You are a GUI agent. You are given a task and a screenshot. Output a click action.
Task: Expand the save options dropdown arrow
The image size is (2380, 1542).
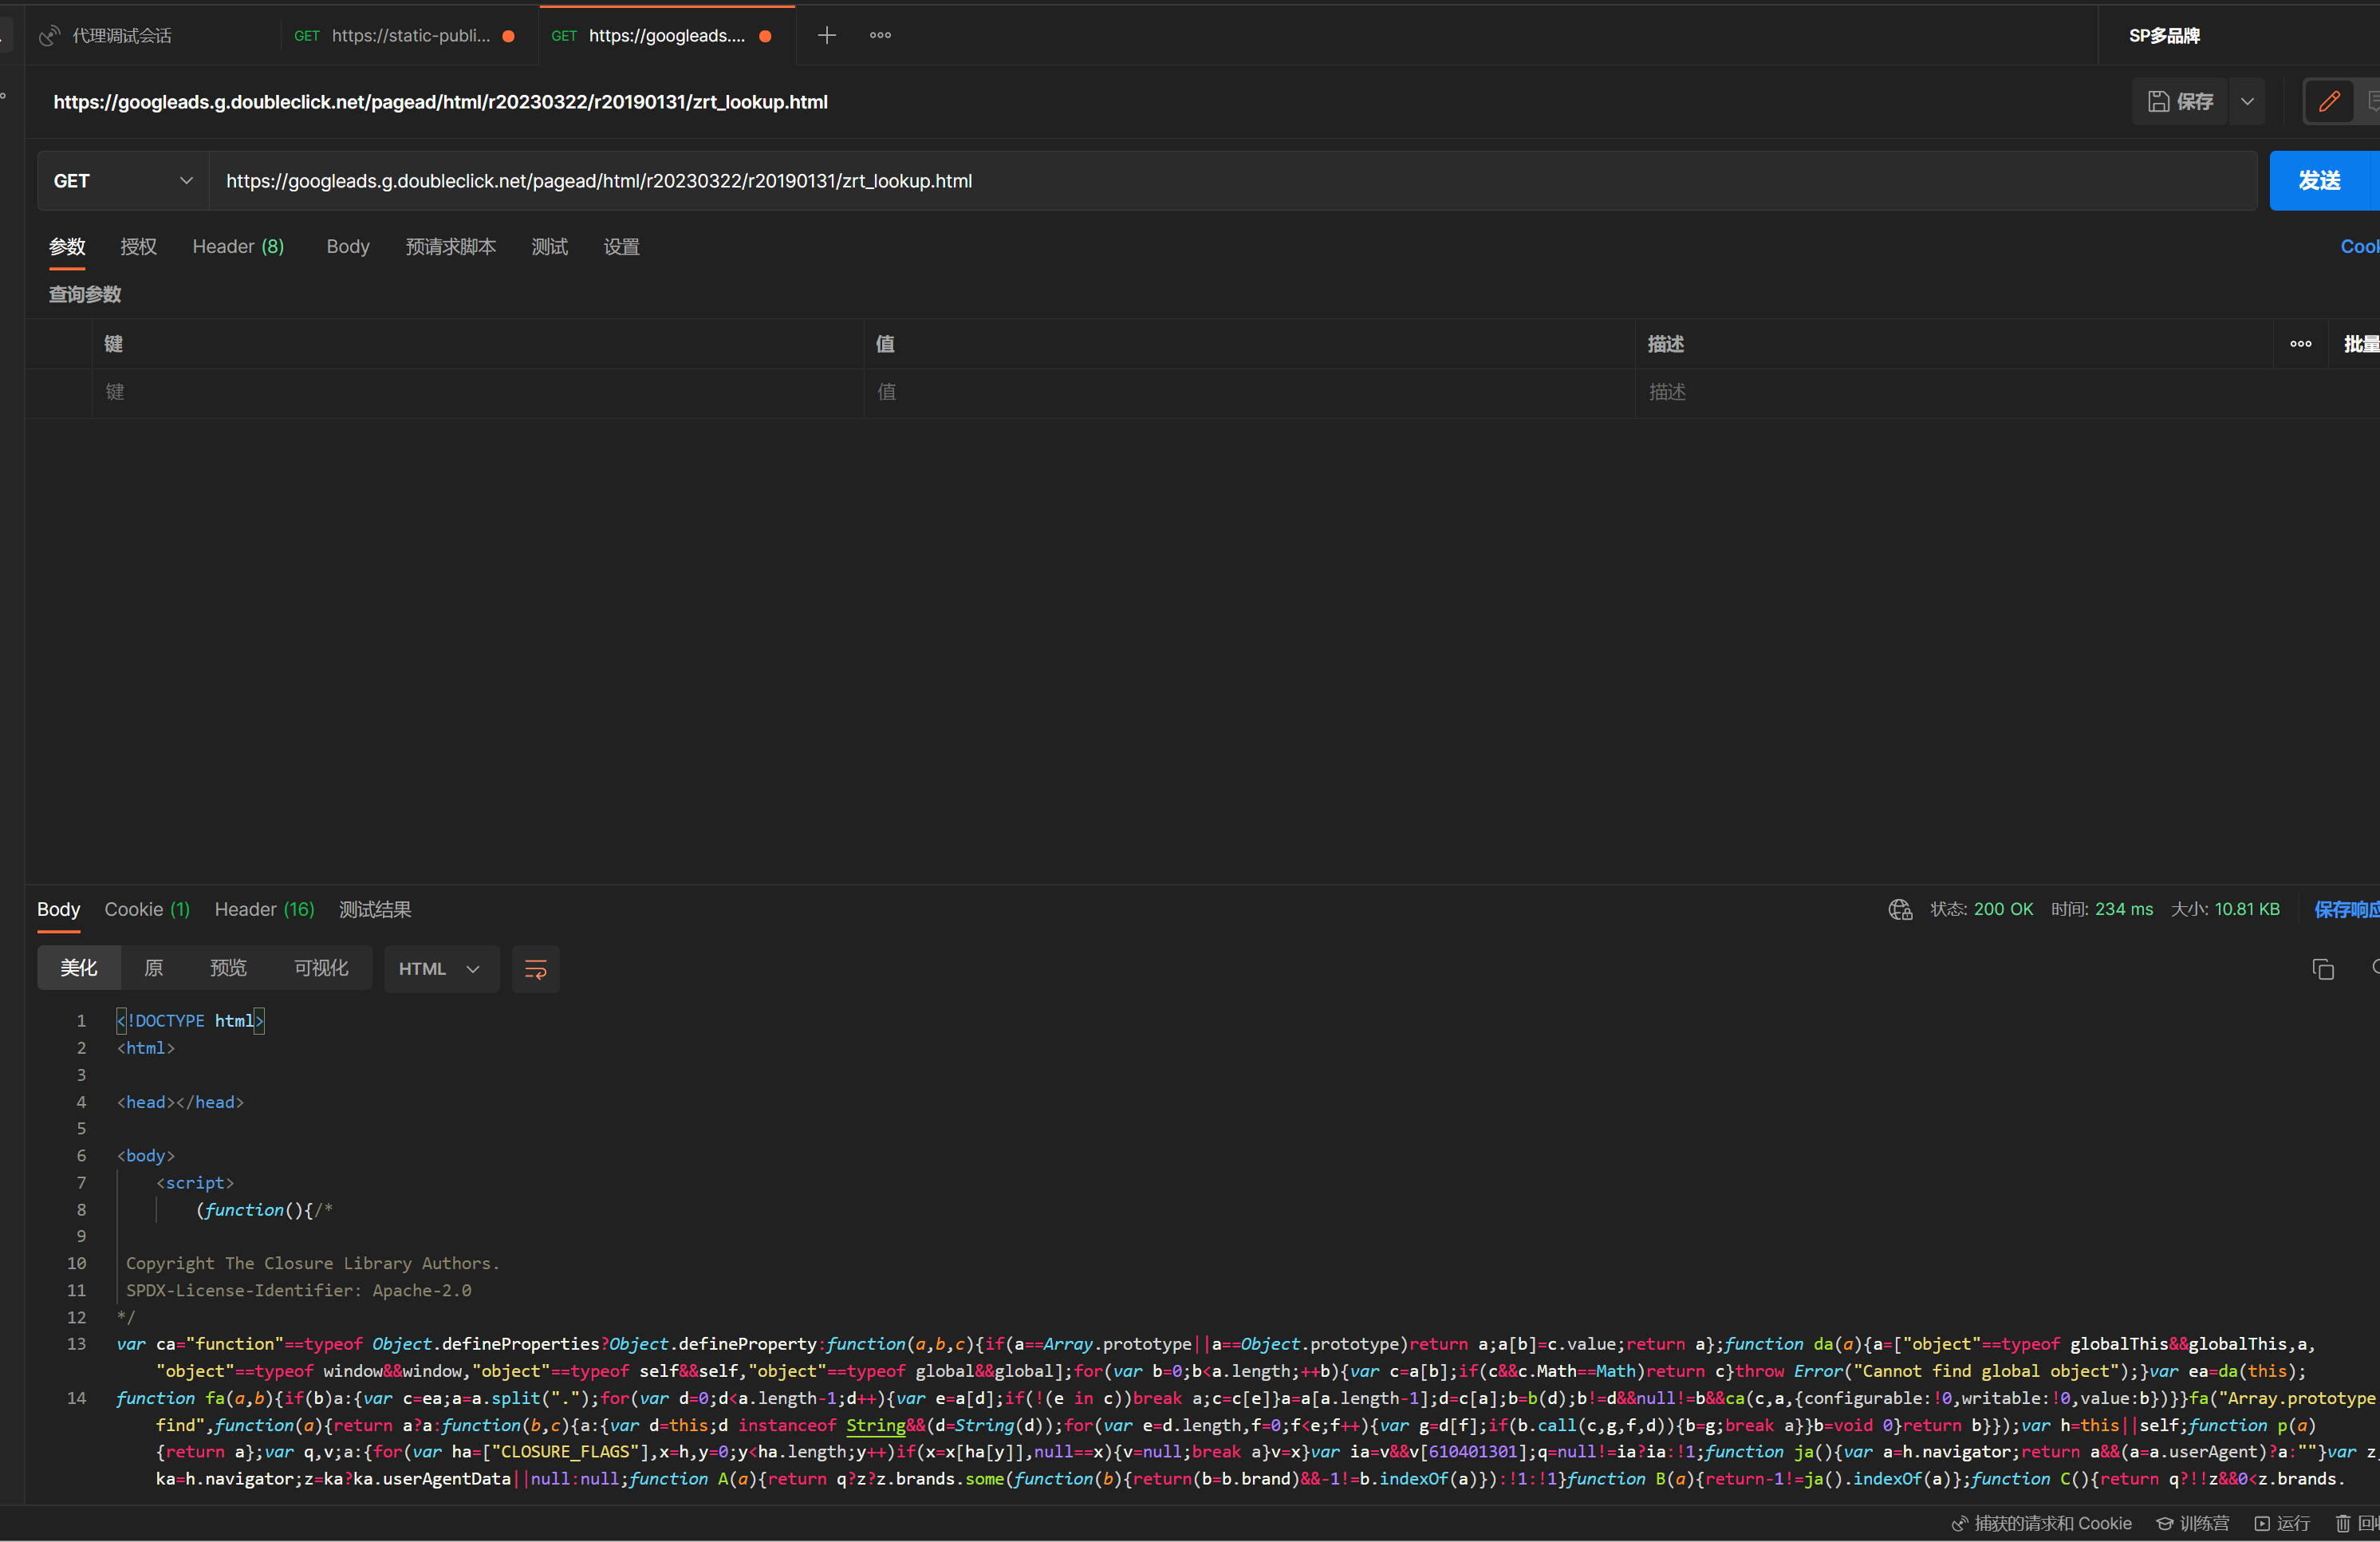pos(2247,101)
